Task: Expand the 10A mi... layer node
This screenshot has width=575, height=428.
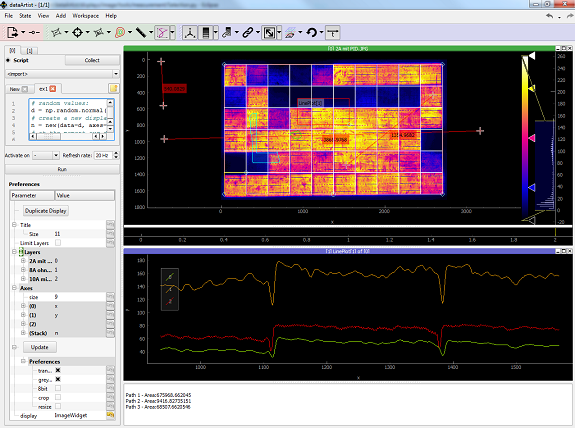Action: [23, 279]
